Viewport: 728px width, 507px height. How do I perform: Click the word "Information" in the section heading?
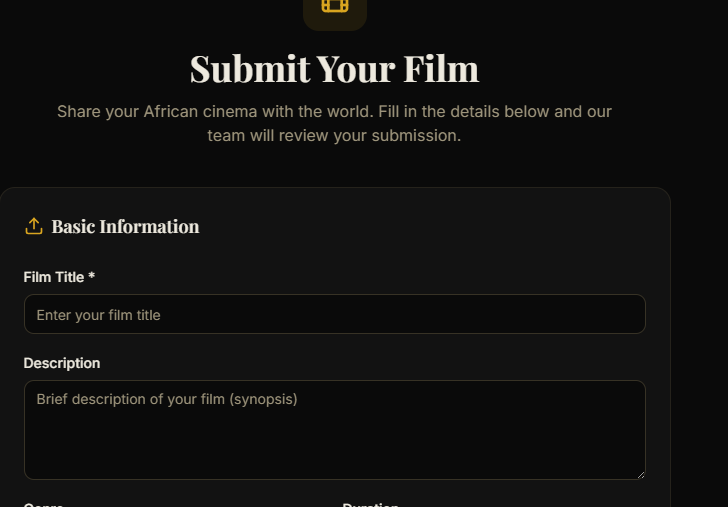149,227
